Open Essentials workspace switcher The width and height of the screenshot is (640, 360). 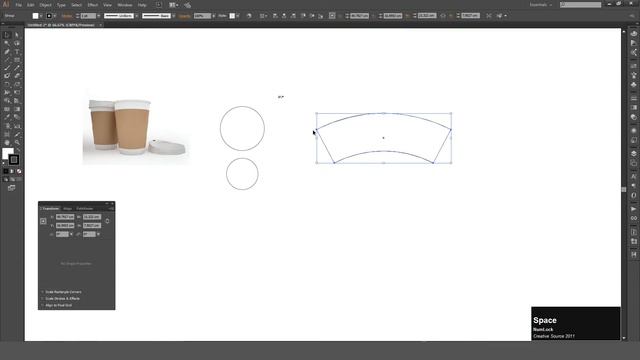[x=541, y=5]
